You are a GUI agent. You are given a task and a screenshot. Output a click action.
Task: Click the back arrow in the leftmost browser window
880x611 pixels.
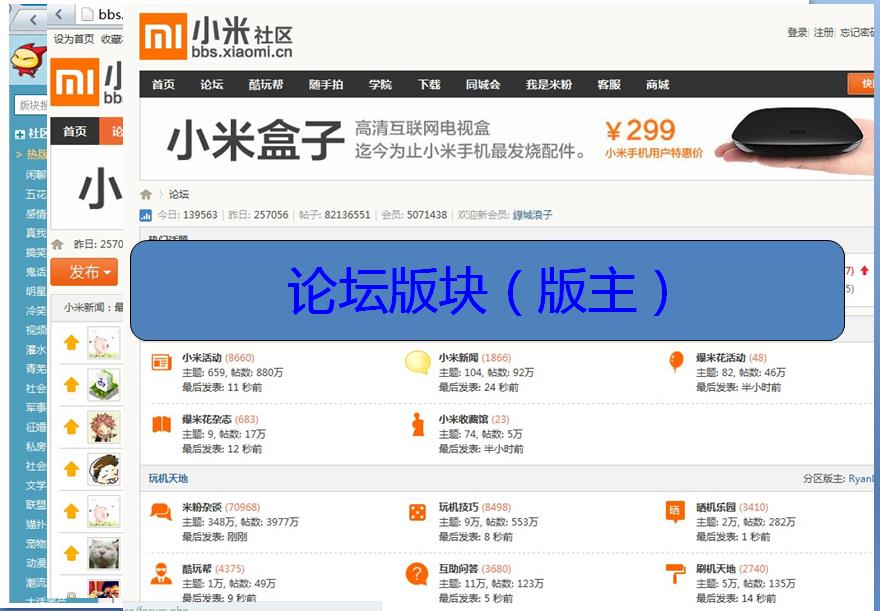pos(33,20)
